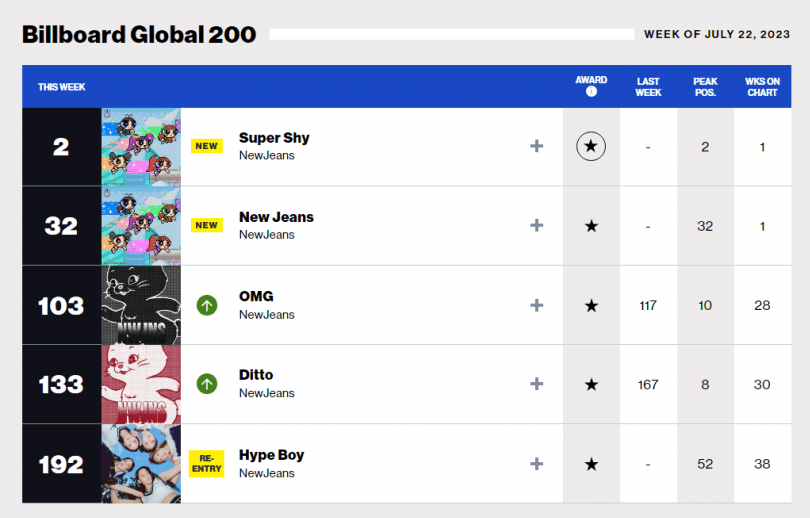Open Ditto red bunny cover thumbnail
Viewport: 810px width, 518px height.
click(141, 384)
